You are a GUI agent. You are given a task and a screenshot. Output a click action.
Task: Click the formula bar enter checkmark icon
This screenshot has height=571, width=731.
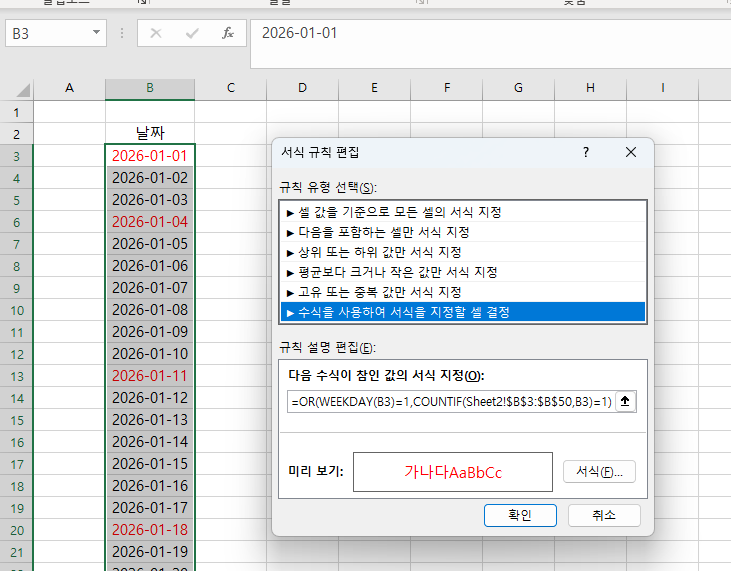(192, 33)
